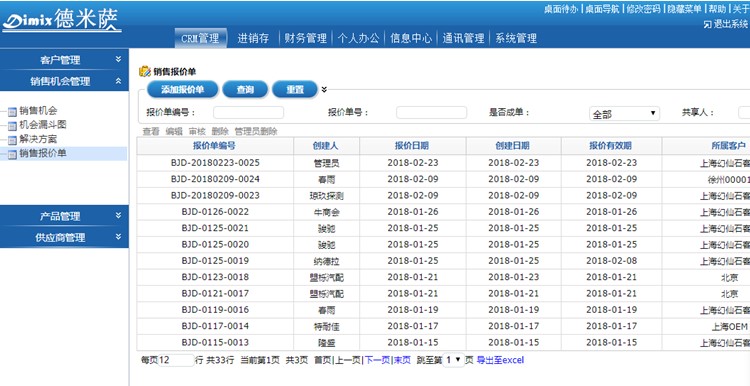Click the icon beside 解决方案 tree item
The width and height of the screenshot is (750, 386).
tap(12, 141)
